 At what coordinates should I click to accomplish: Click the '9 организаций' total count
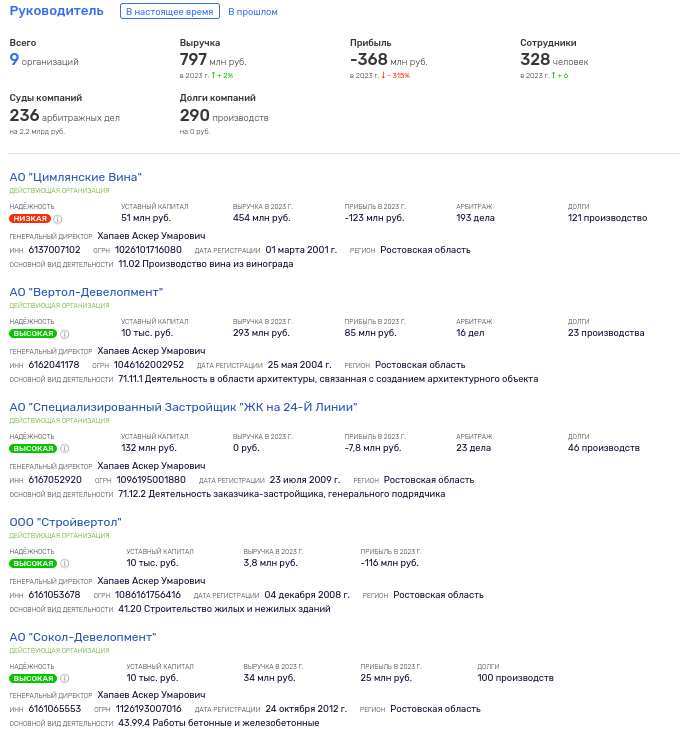coord(44,61)
